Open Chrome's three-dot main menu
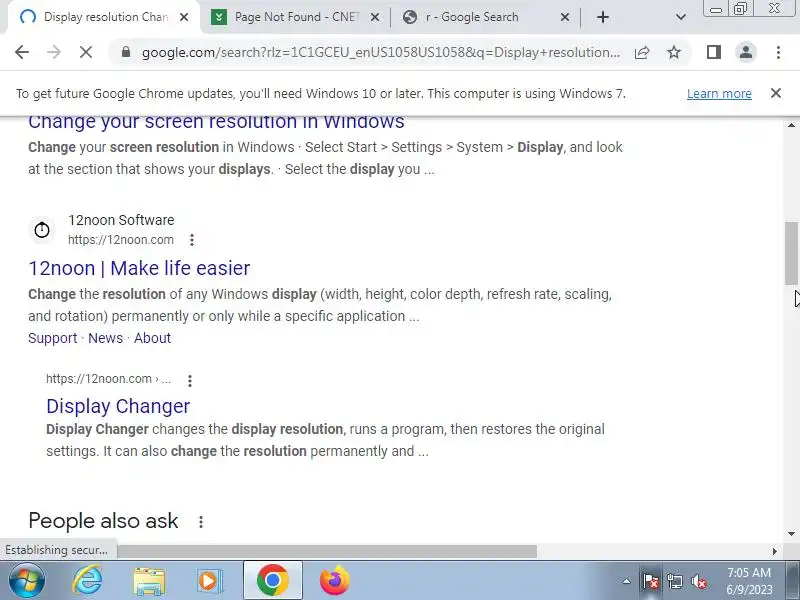This screenshot has height=600, width=800. [x=778, y=52]
